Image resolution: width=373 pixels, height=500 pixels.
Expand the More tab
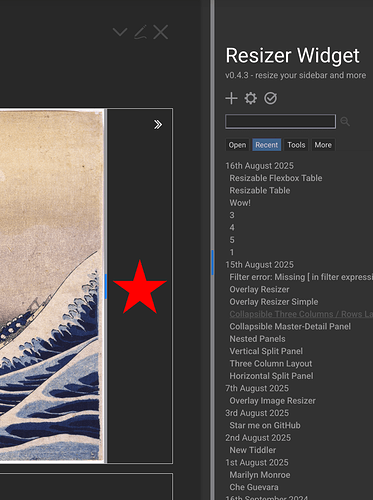click(x=323, y=145)
